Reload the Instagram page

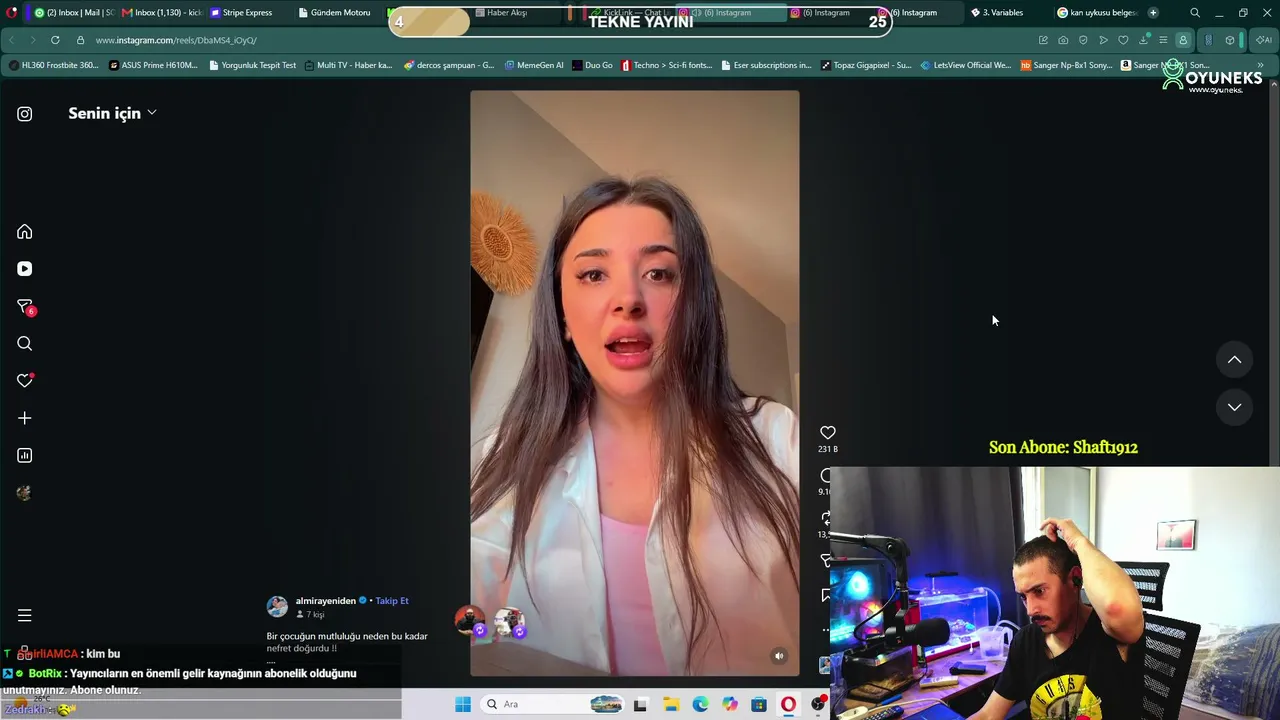[x=55, y=40]
